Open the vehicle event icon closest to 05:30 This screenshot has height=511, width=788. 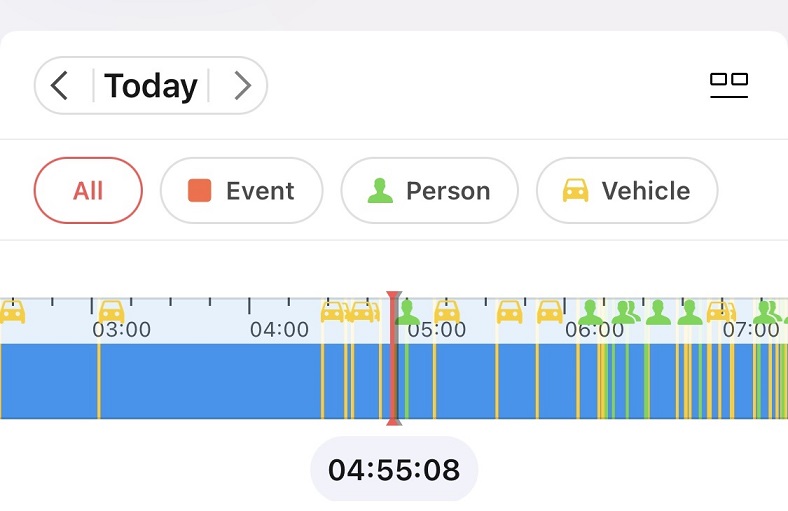(x=510, y=312)
